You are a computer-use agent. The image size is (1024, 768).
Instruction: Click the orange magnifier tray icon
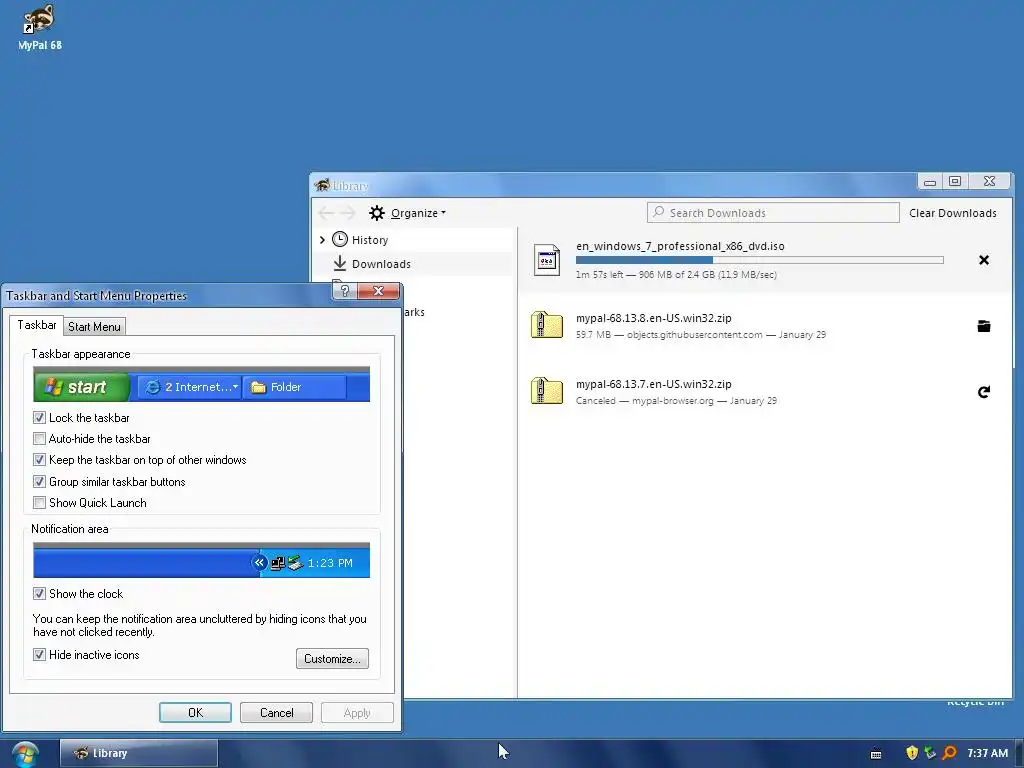pyautogui.click(x=950, y=753)
